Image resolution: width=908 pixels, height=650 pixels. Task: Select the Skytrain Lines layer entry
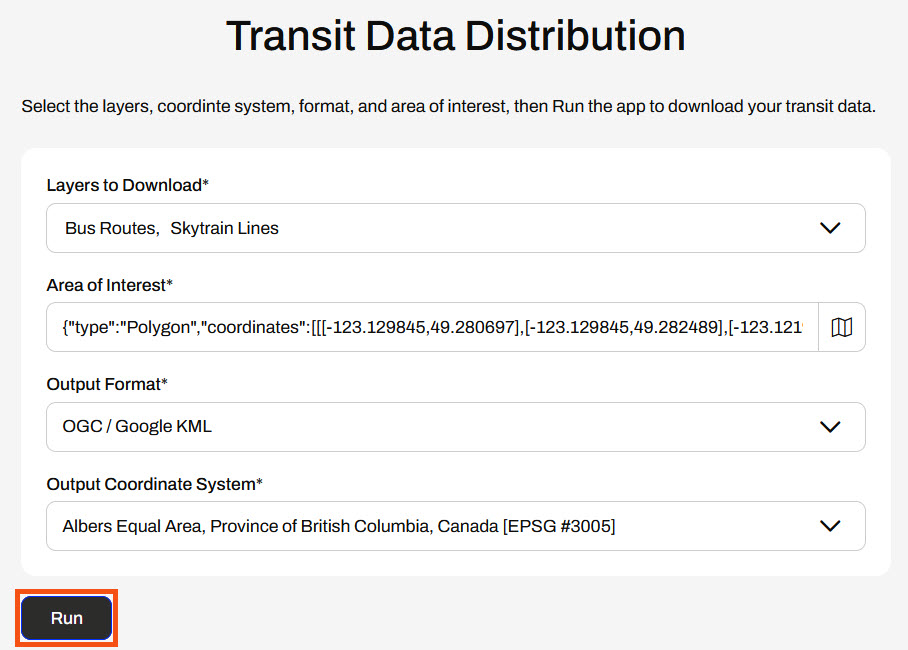point(224,228)
